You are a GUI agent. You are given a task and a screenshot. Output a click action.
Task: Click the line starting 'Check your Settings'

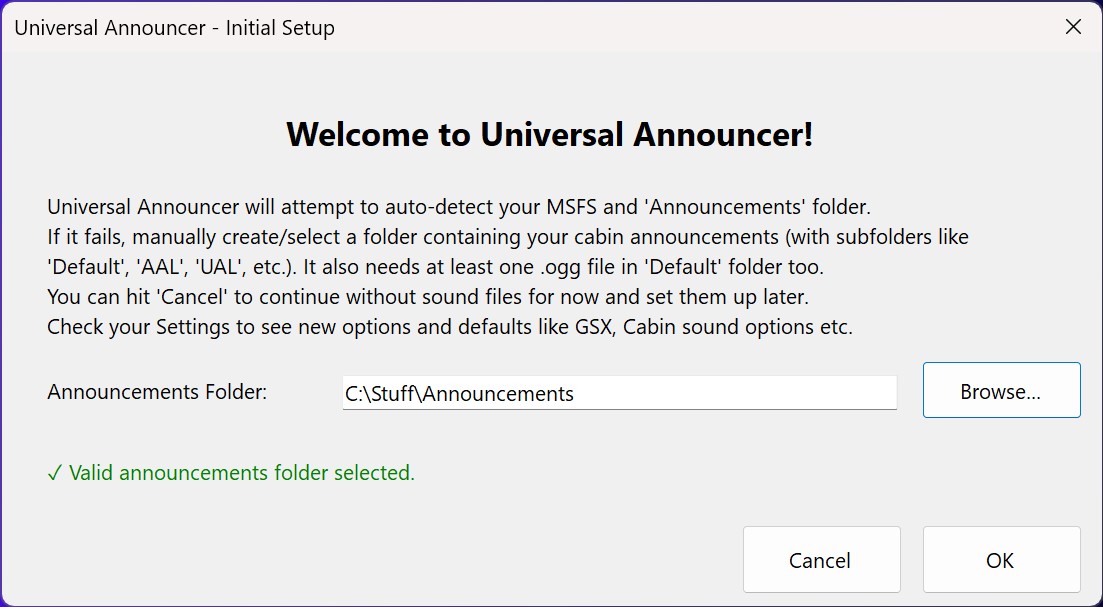pyautogui.click(x=450, y=327)
